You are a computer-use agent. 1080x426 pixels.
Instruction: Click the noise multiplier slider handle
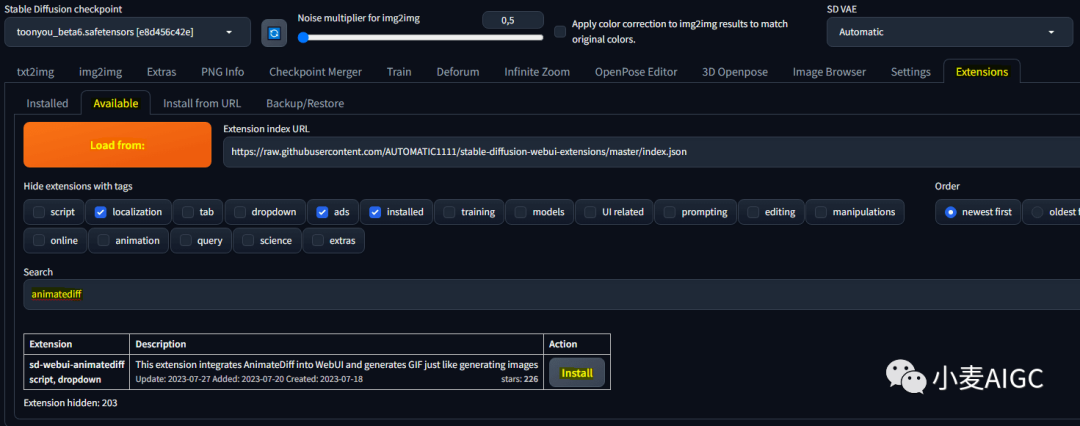click(x=302, y=37)
